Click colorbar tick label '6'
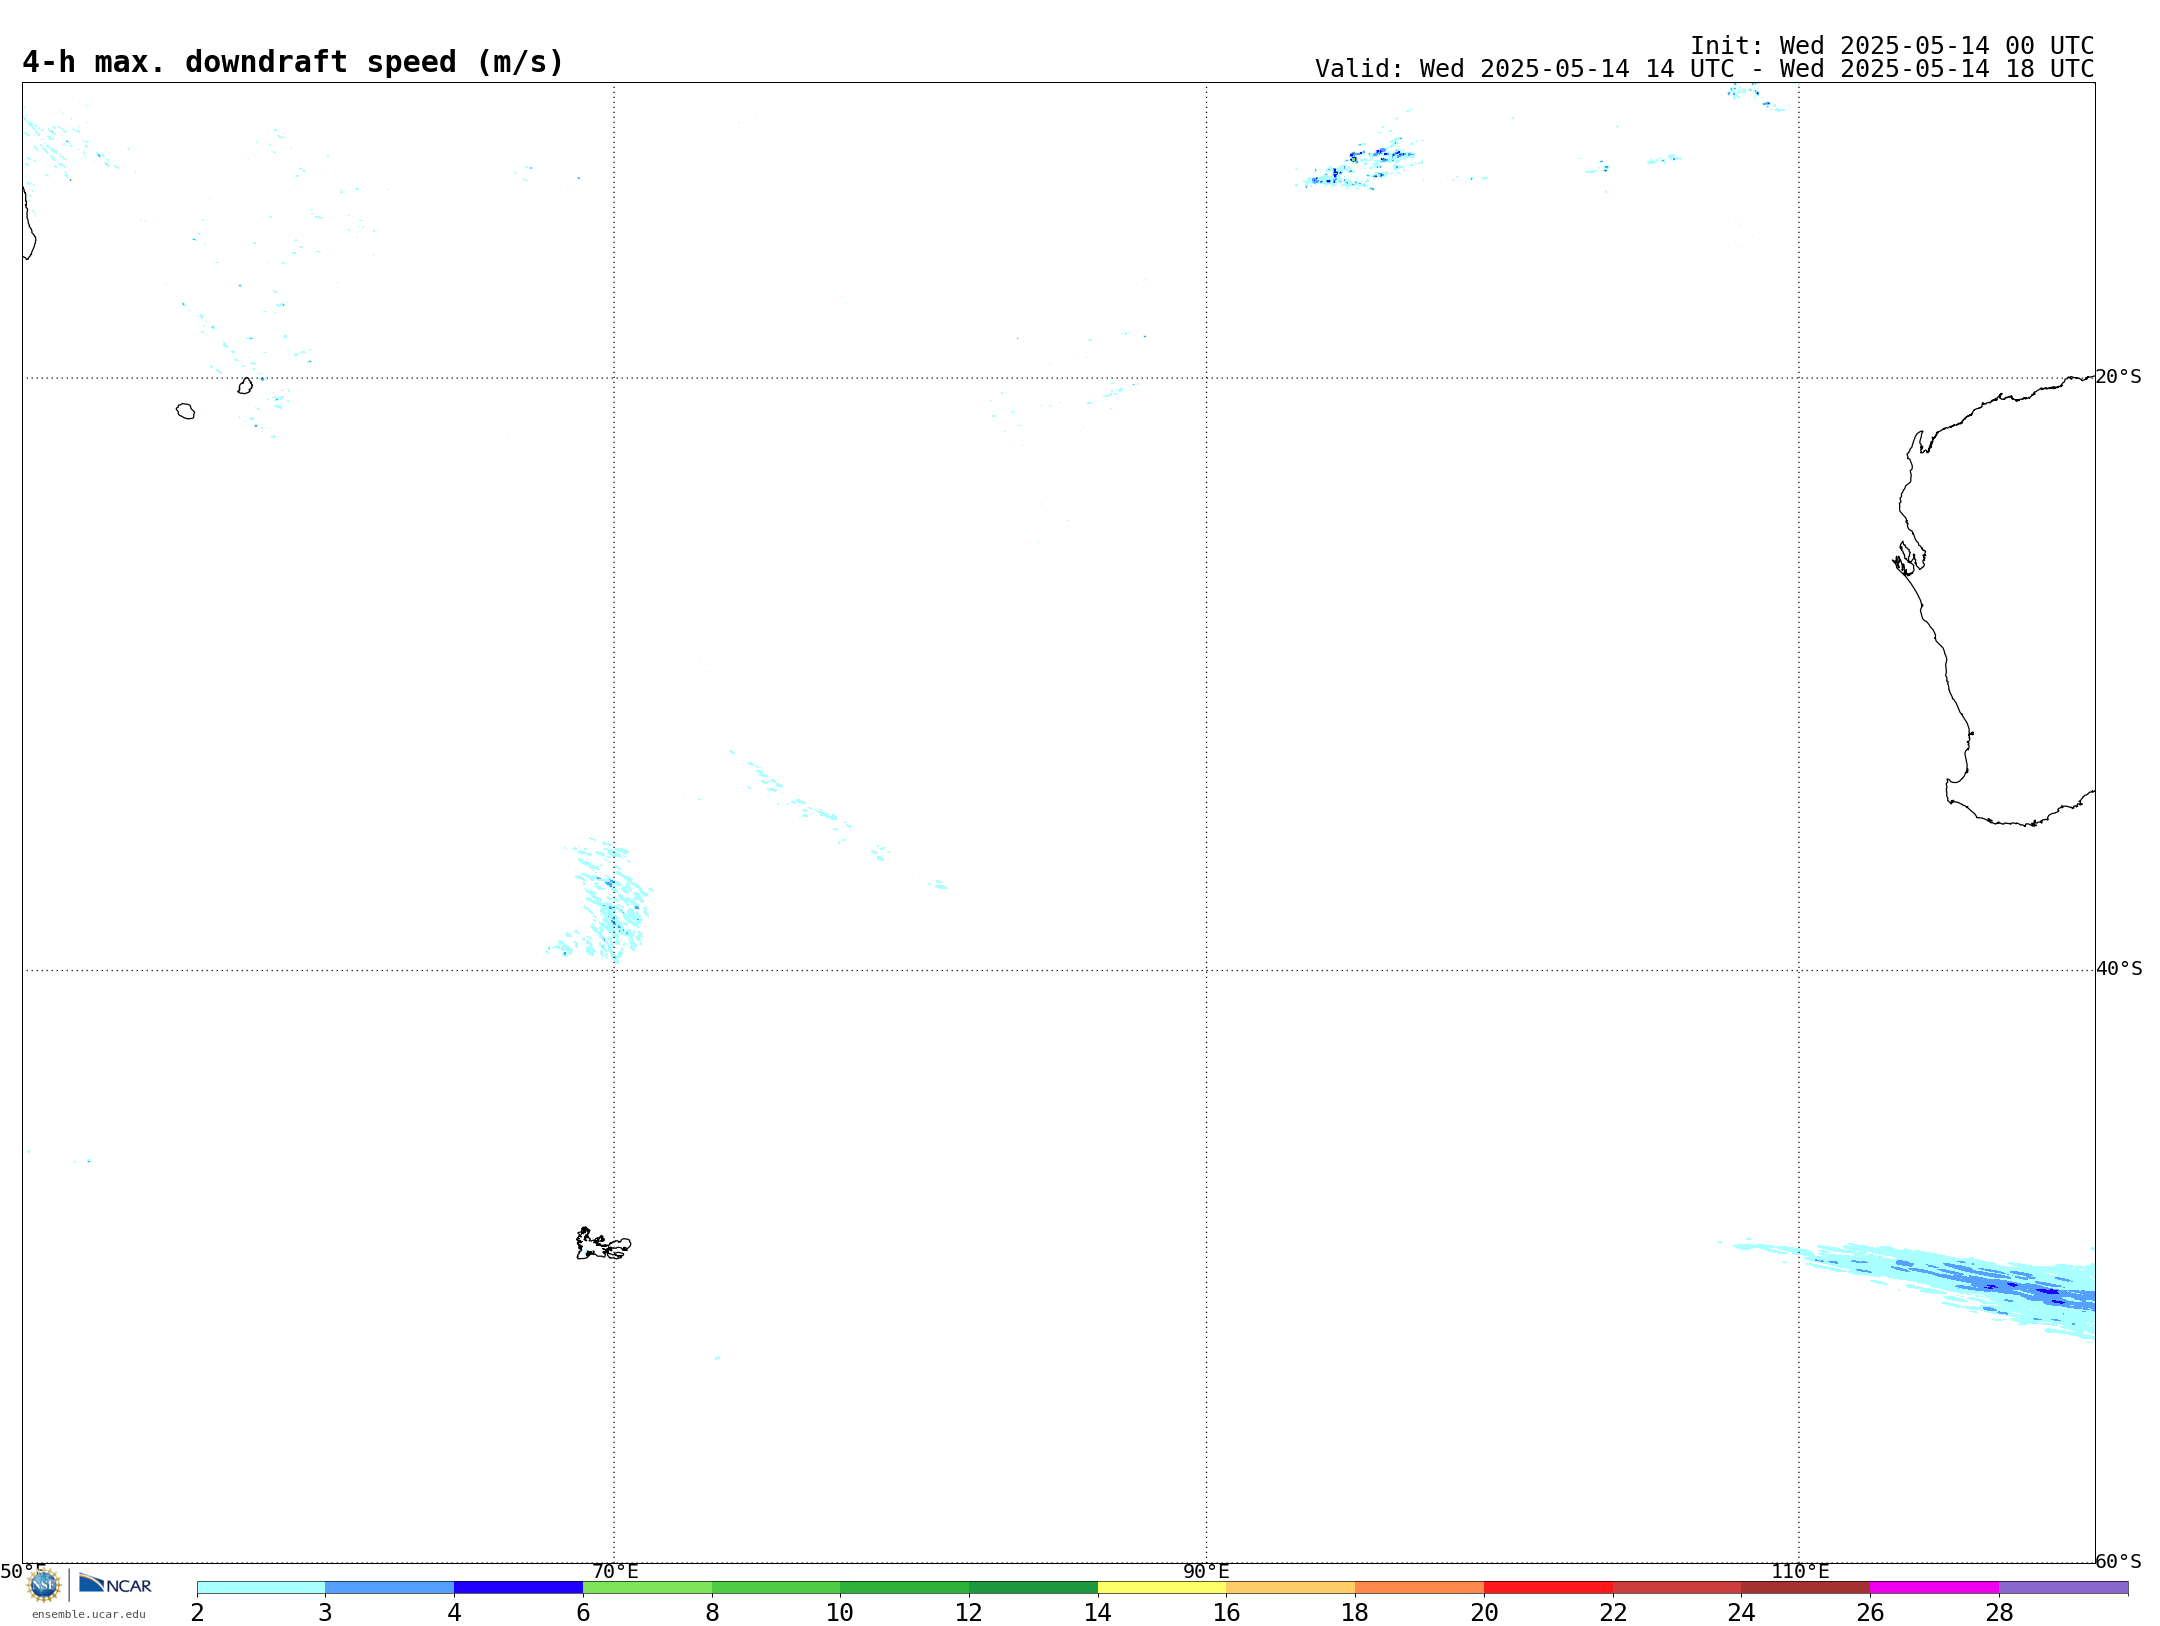This screenshot has width=2160, height=1626. point(583,1612)
